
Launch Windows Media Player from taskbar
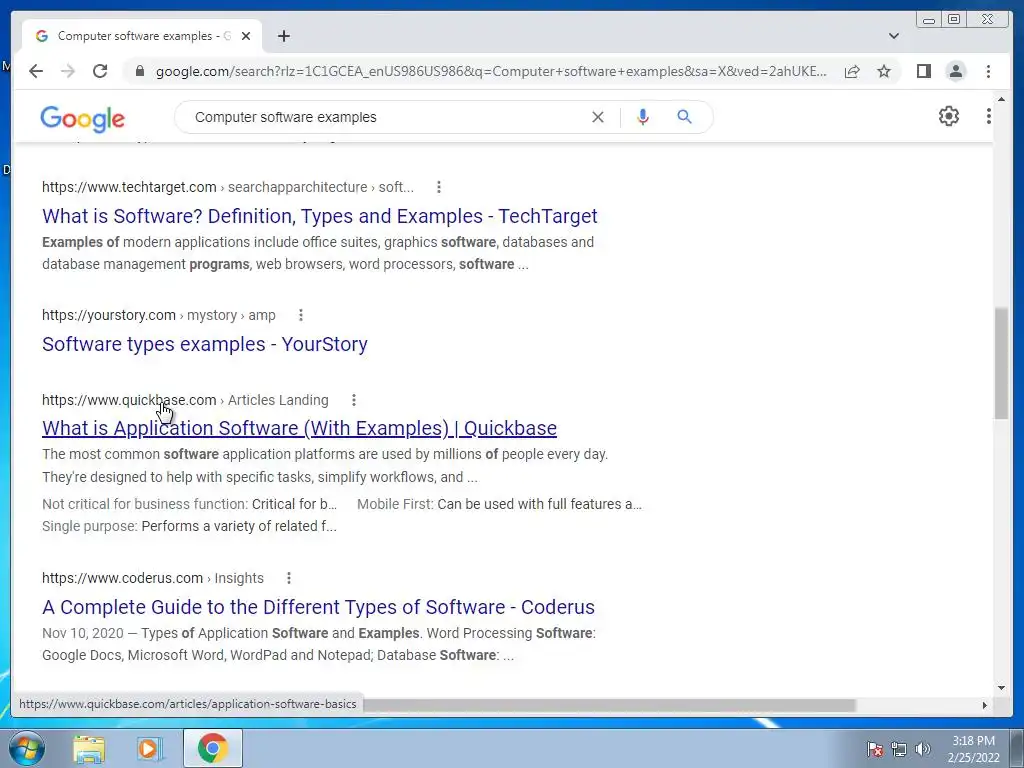pyautogui.click(x=150, y=748)
